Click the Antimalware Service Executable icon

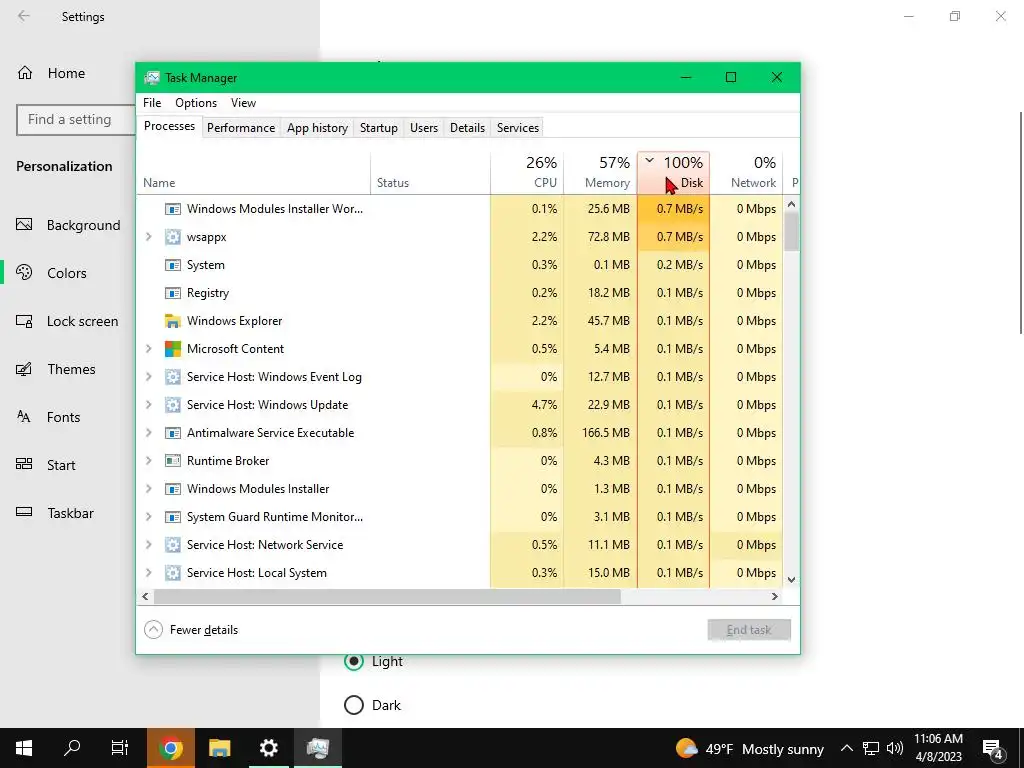pos(172,433)
